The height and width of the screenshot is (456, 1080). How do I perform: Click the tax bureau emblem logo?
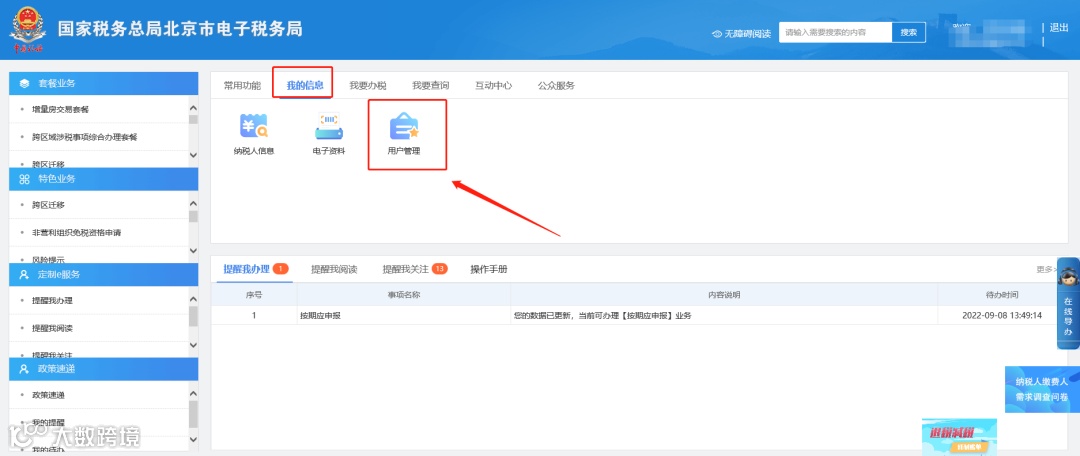coord(28,31)
